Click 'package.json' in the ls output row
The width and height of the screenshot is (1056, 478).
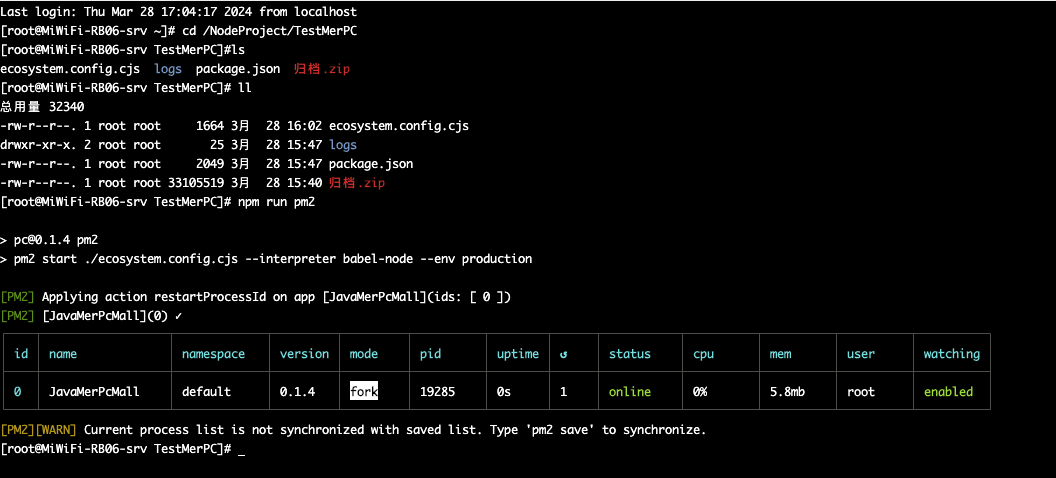pyautogui.click(x=238, y=69)
